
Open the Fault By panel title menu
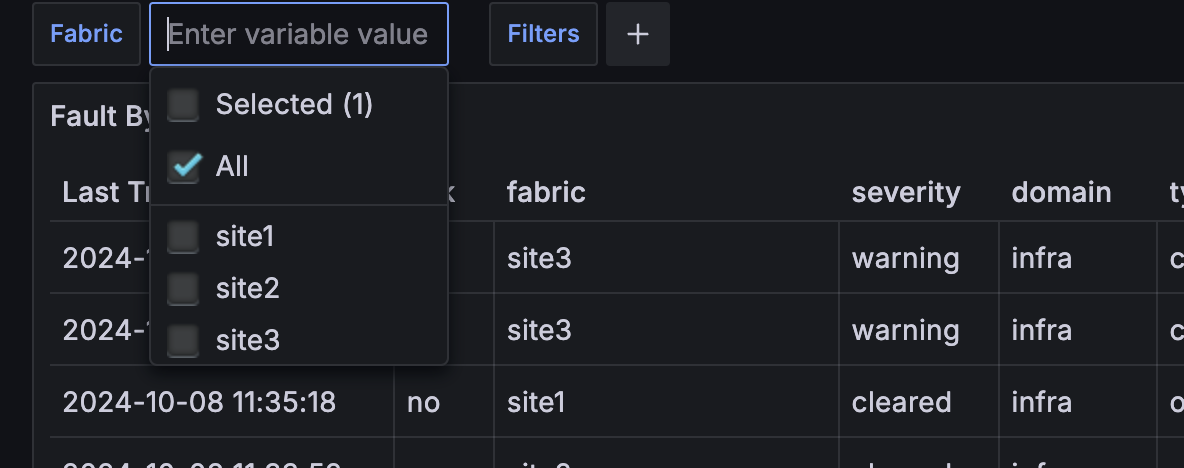pyautogui.click(x=100, y=117)
